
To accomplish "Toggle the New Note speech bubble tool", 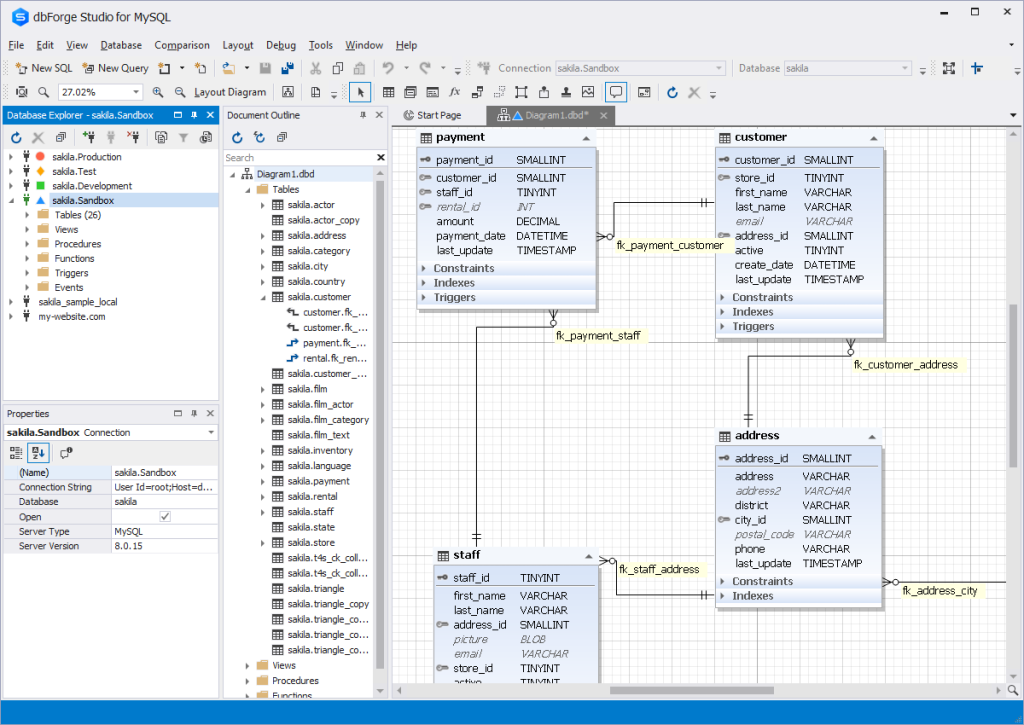I will pyautogui.click(x=616, y=92).
